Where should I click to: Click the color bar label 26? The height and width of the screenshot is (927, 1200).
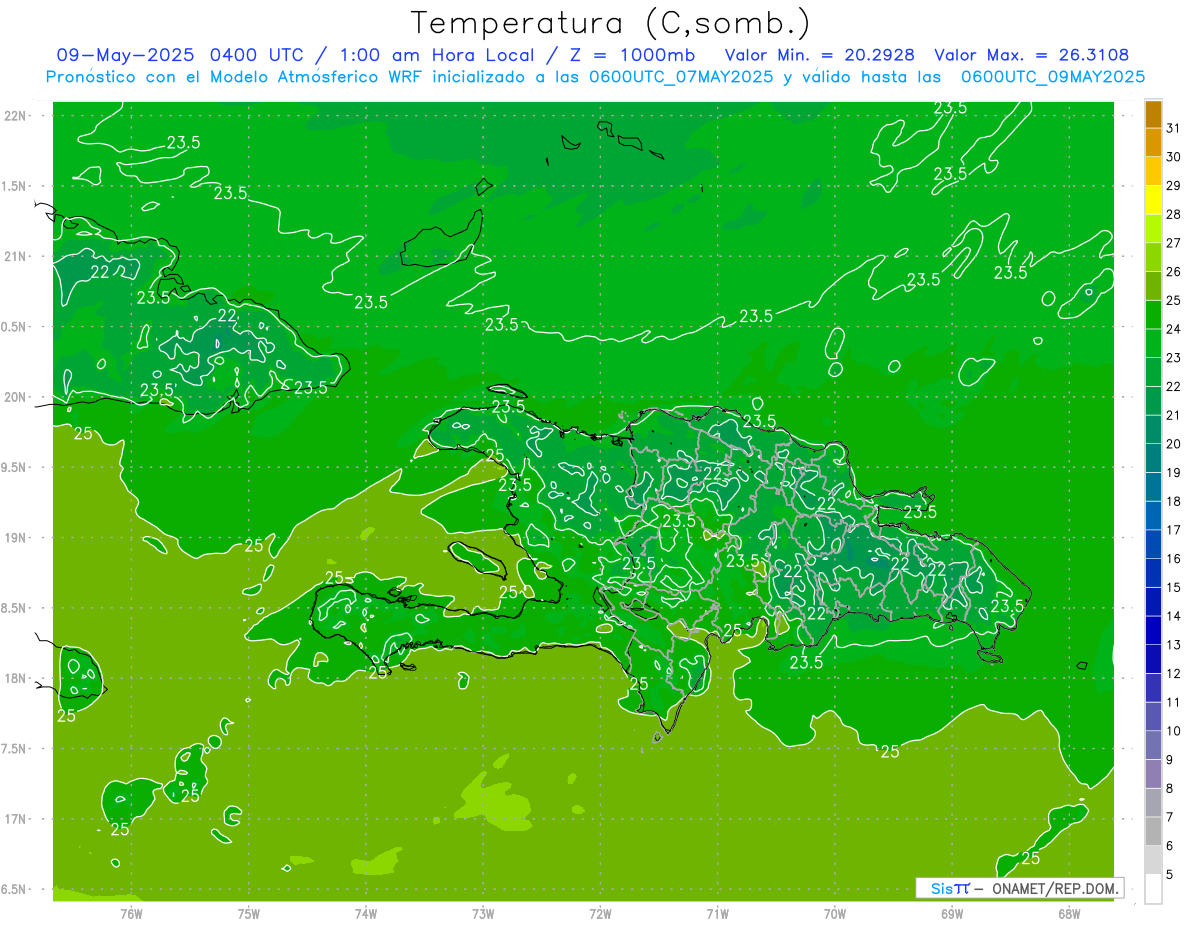click(x=1174, y=271)
